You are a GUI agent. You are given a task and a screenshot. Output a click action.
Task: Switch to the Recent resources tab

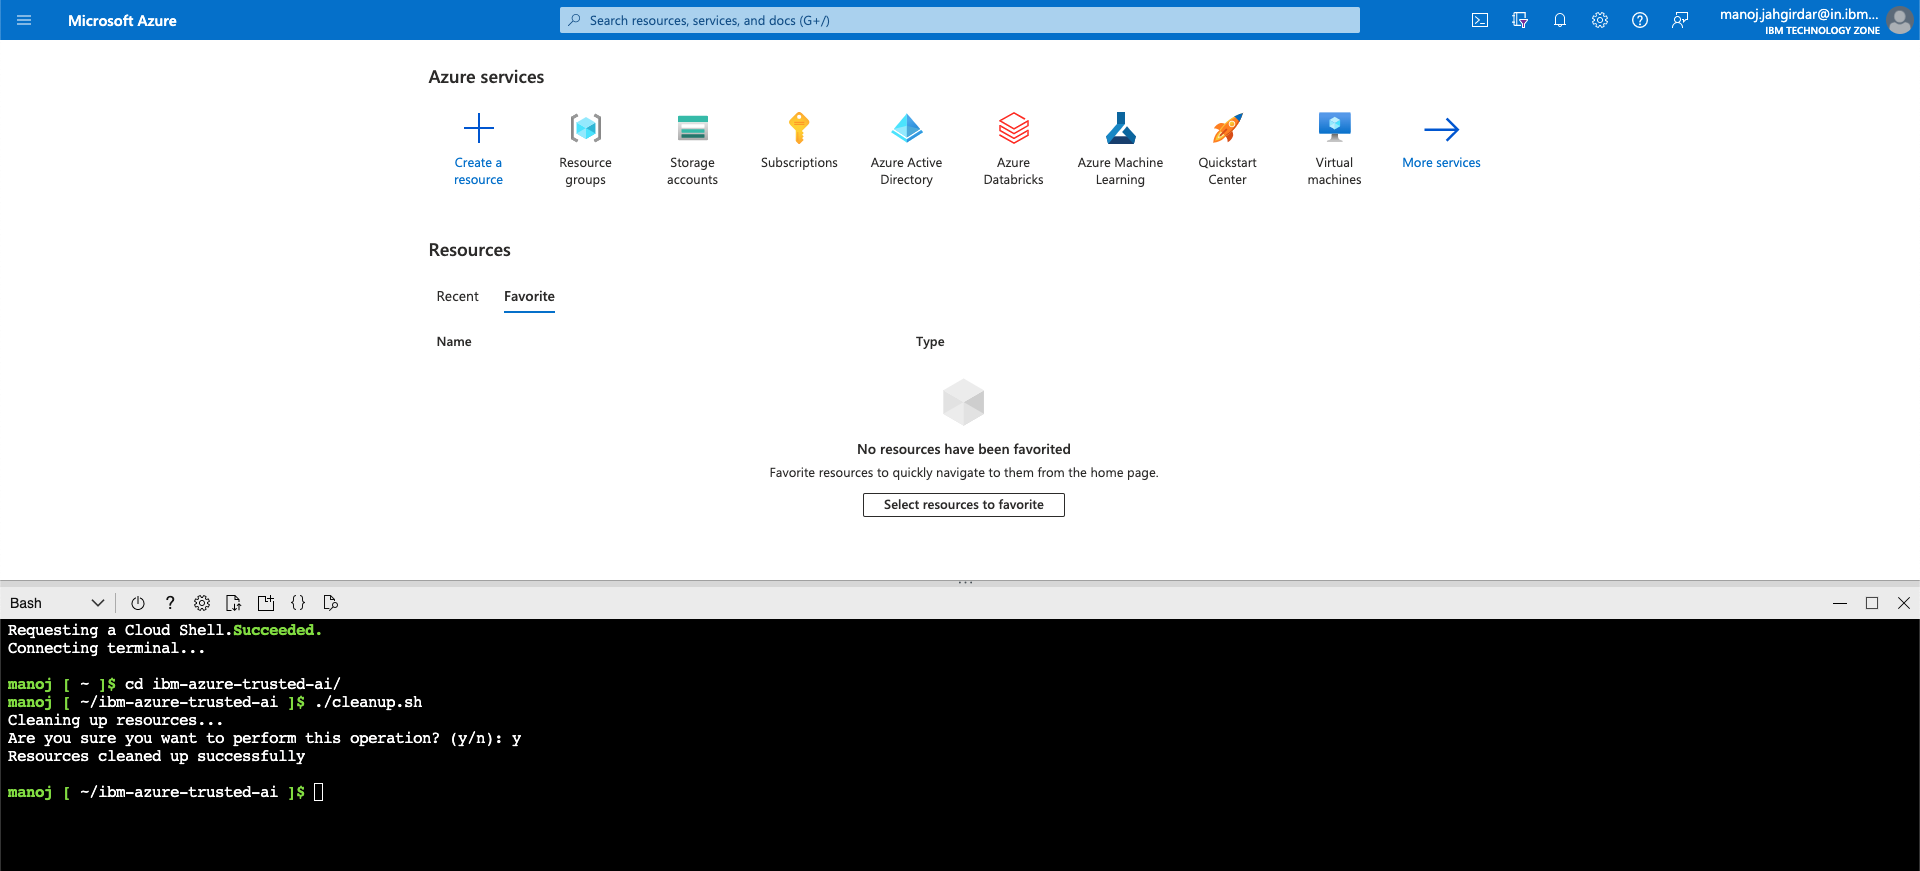[457, 296]
